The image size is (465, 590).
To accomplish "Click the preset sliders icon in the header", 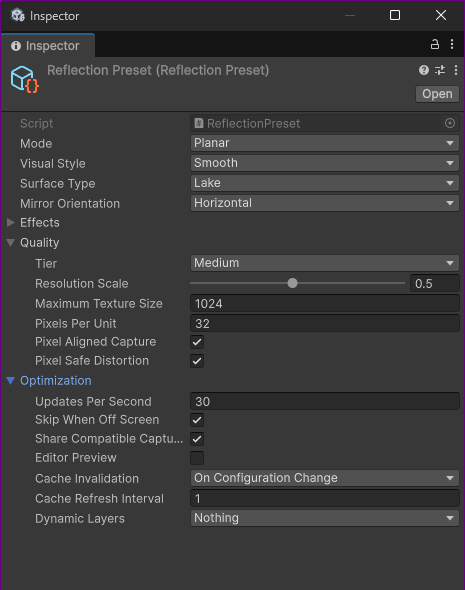I will point(440,70).
